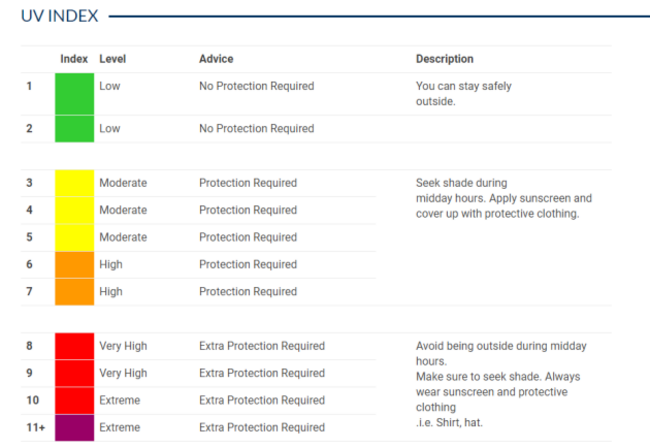
Task: Click 'Extreme' level in row 11+
Action: click(x=119, y=427)
